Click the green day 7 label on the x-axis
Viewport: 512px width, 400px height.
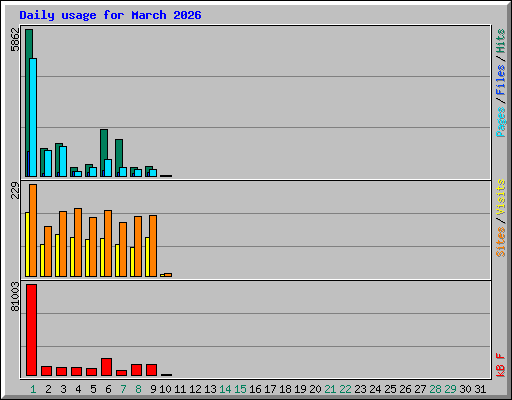123,389
